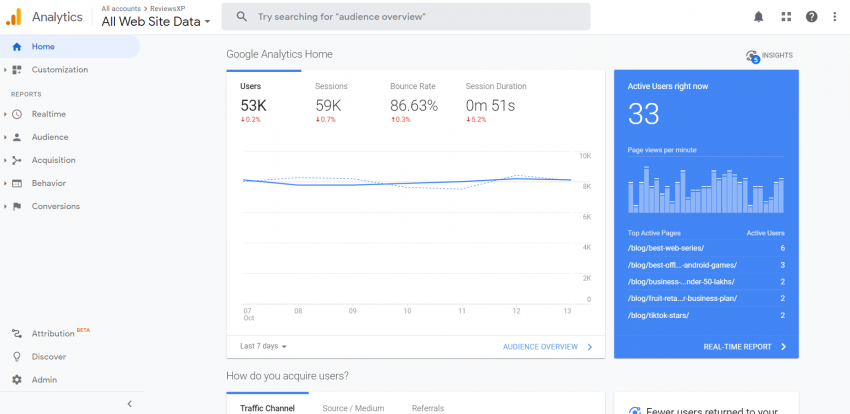Click the Acquisition branching icon
This screenshot has height=414, width=850.
pos(17,160)
